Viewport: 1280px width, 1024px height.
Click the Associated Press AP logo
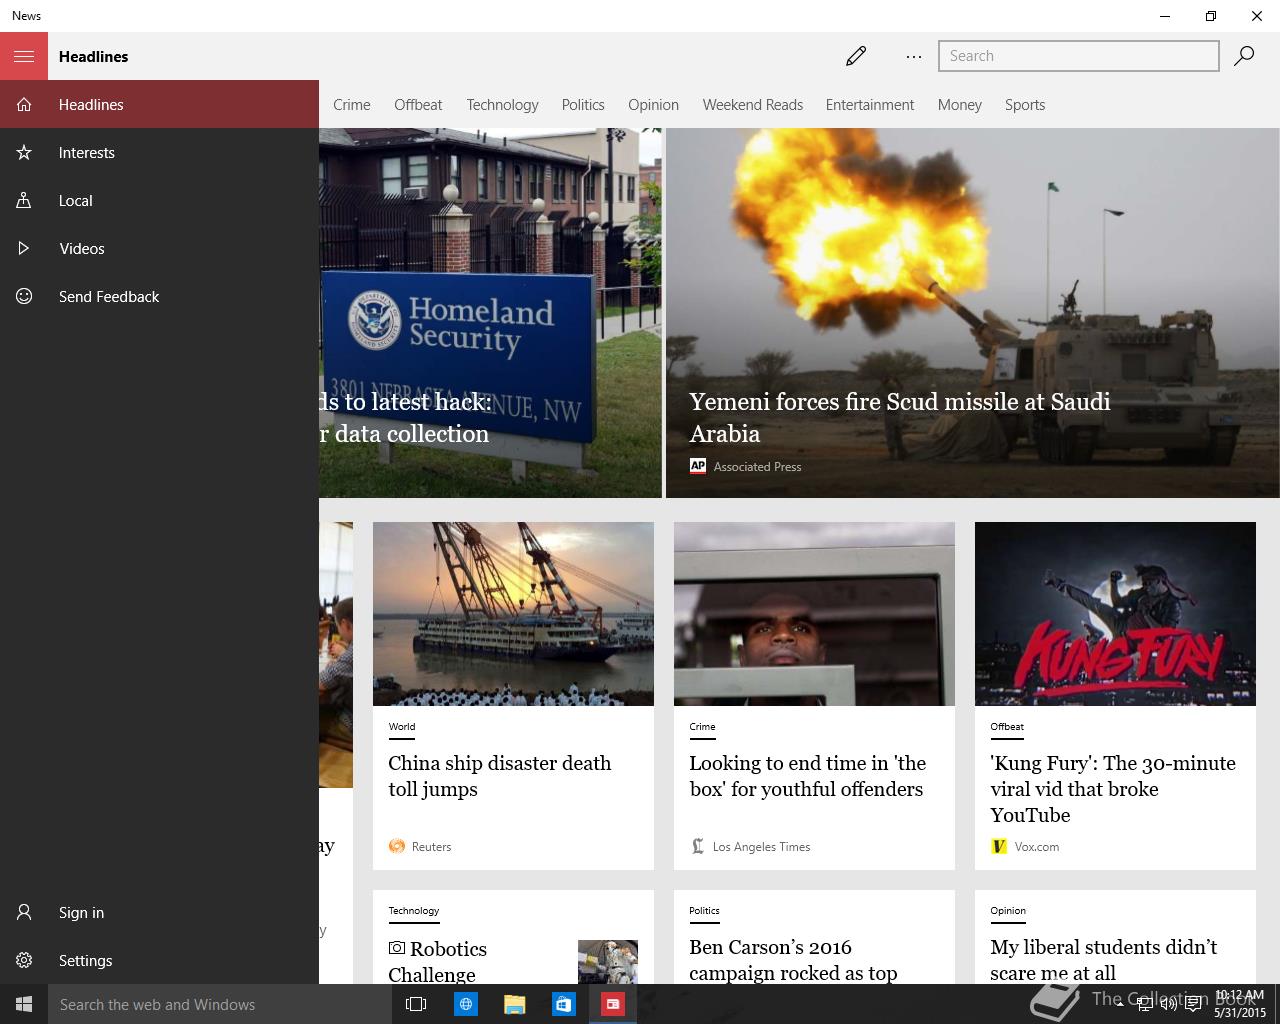[x=698, y=466]
